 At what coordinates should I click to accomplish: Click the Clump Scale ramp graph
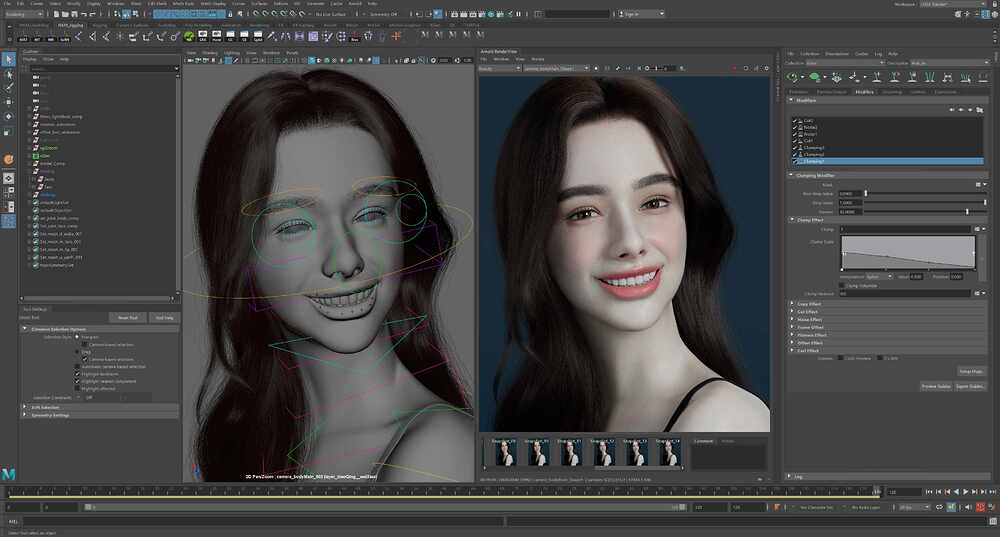908,253
